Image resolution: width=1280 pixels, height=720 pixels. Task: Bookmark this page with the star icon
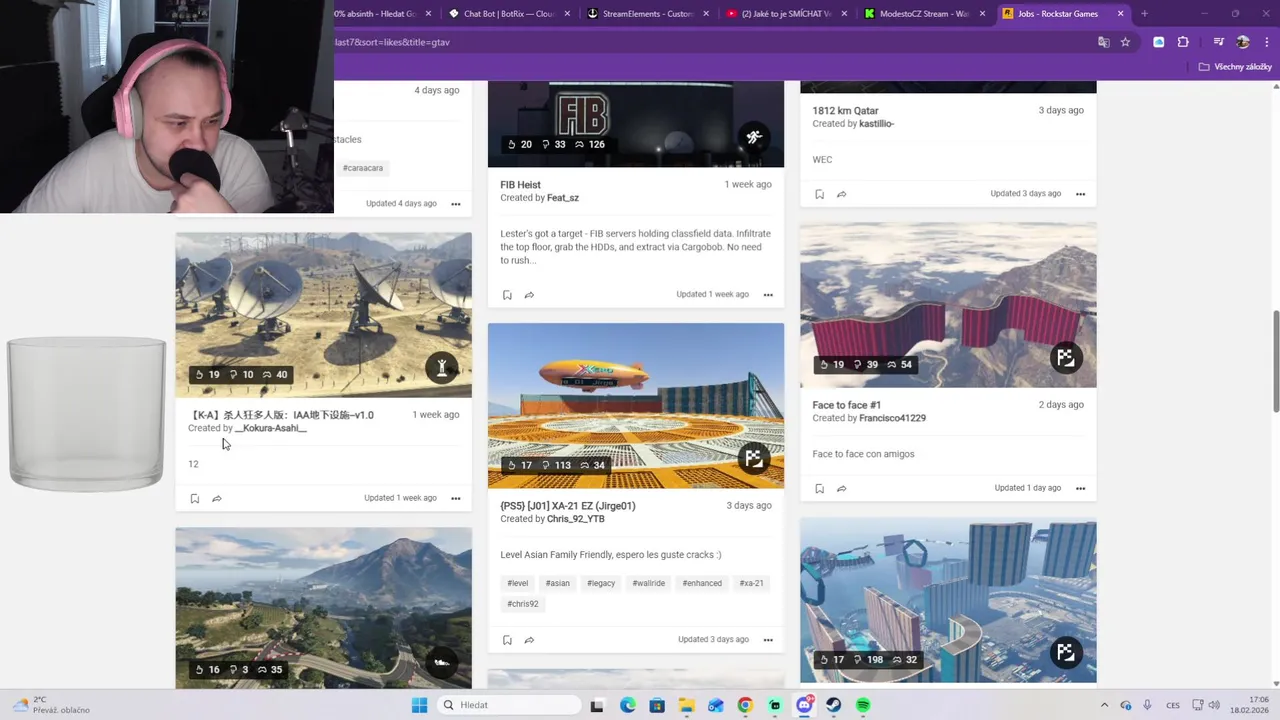1125,42
